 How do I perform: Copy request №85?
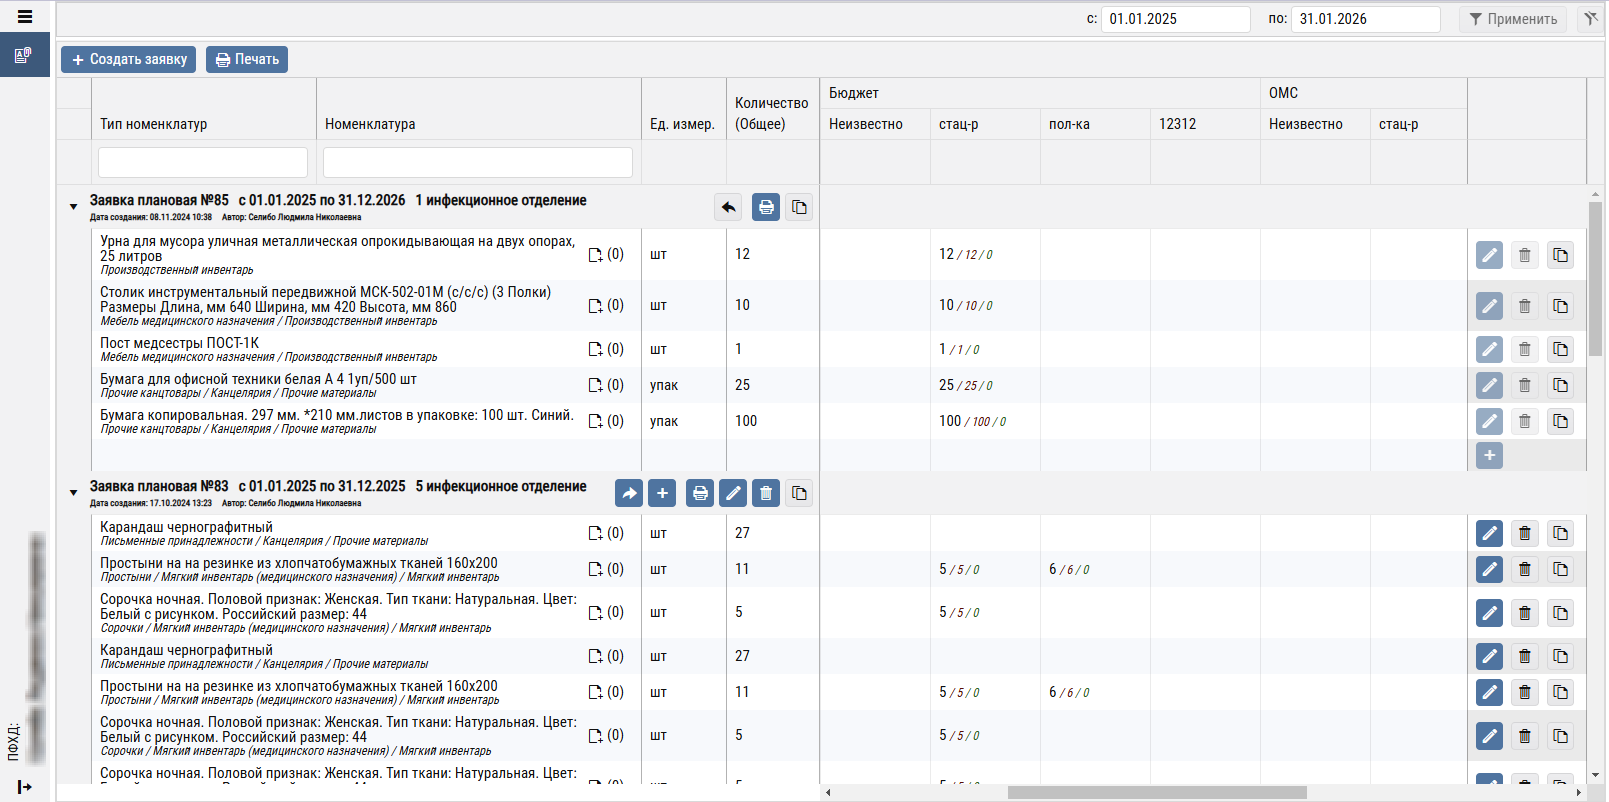tap(799, 207)
